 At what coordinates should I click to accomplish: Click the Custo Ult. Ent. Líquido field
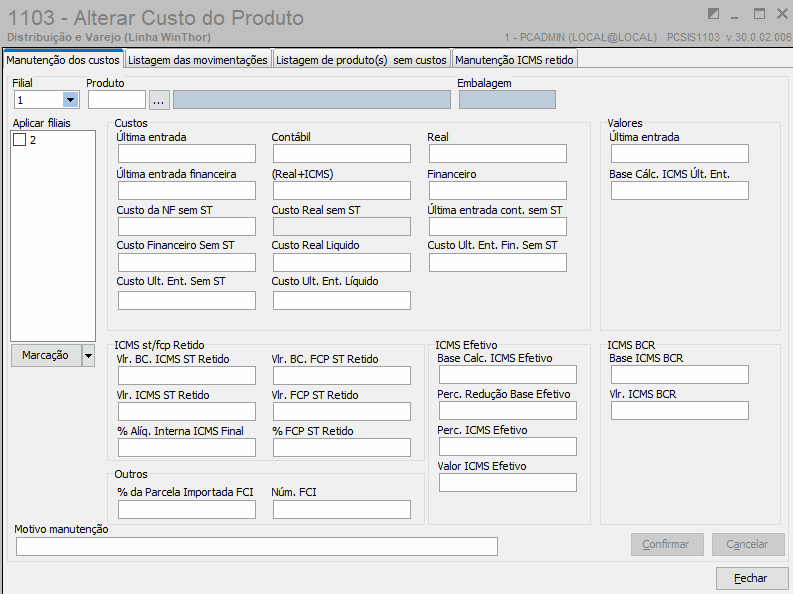(342, 300)
